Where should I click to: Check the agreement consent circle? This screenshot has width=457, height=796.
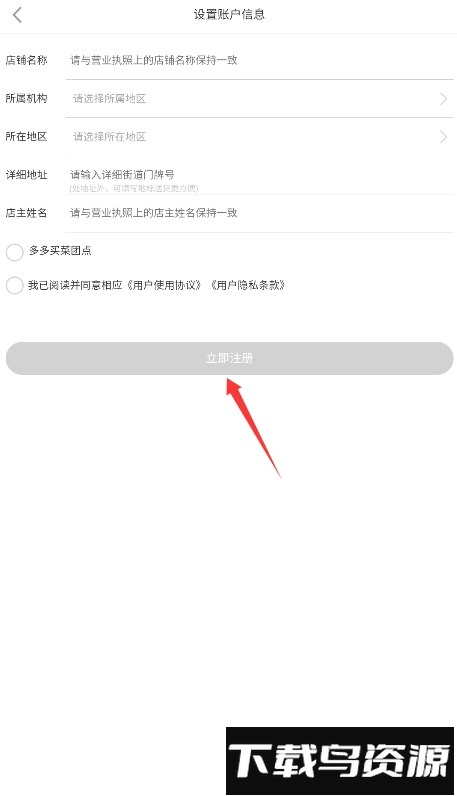pyautogui.click(x=14, y=285)
